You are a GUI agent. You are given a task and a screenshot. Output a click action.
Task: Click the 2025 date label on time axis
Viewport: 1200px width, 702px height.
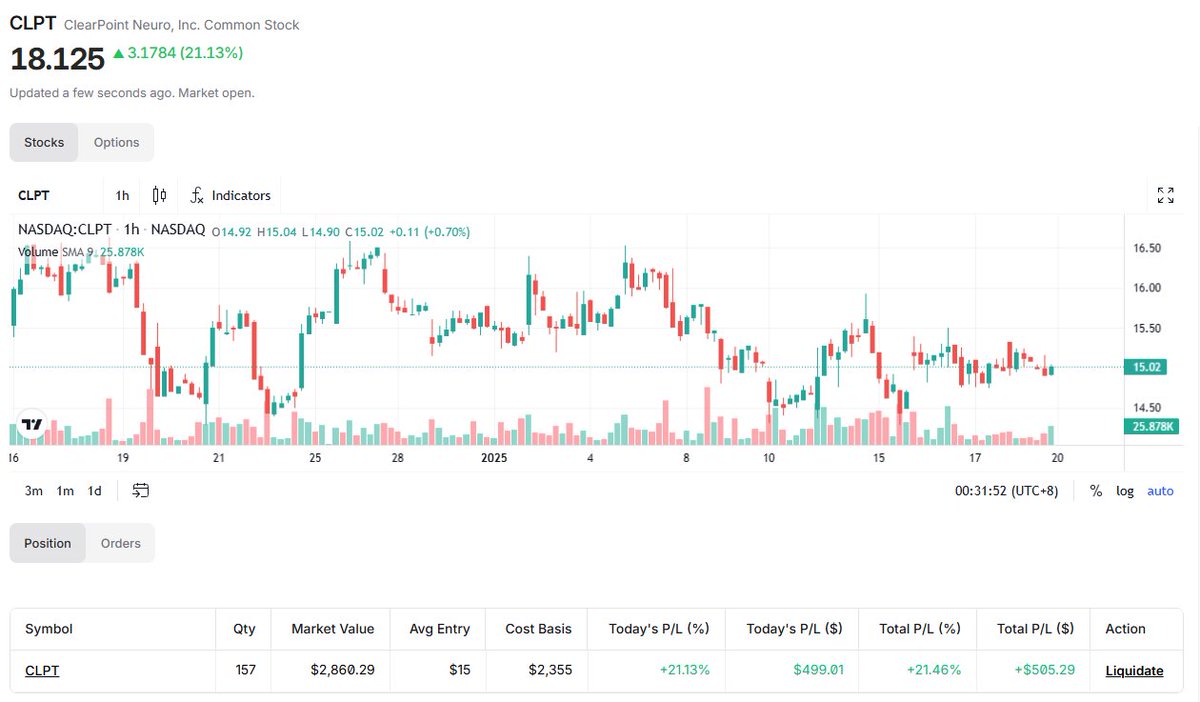pyautogui.click(x=495, y=458)
